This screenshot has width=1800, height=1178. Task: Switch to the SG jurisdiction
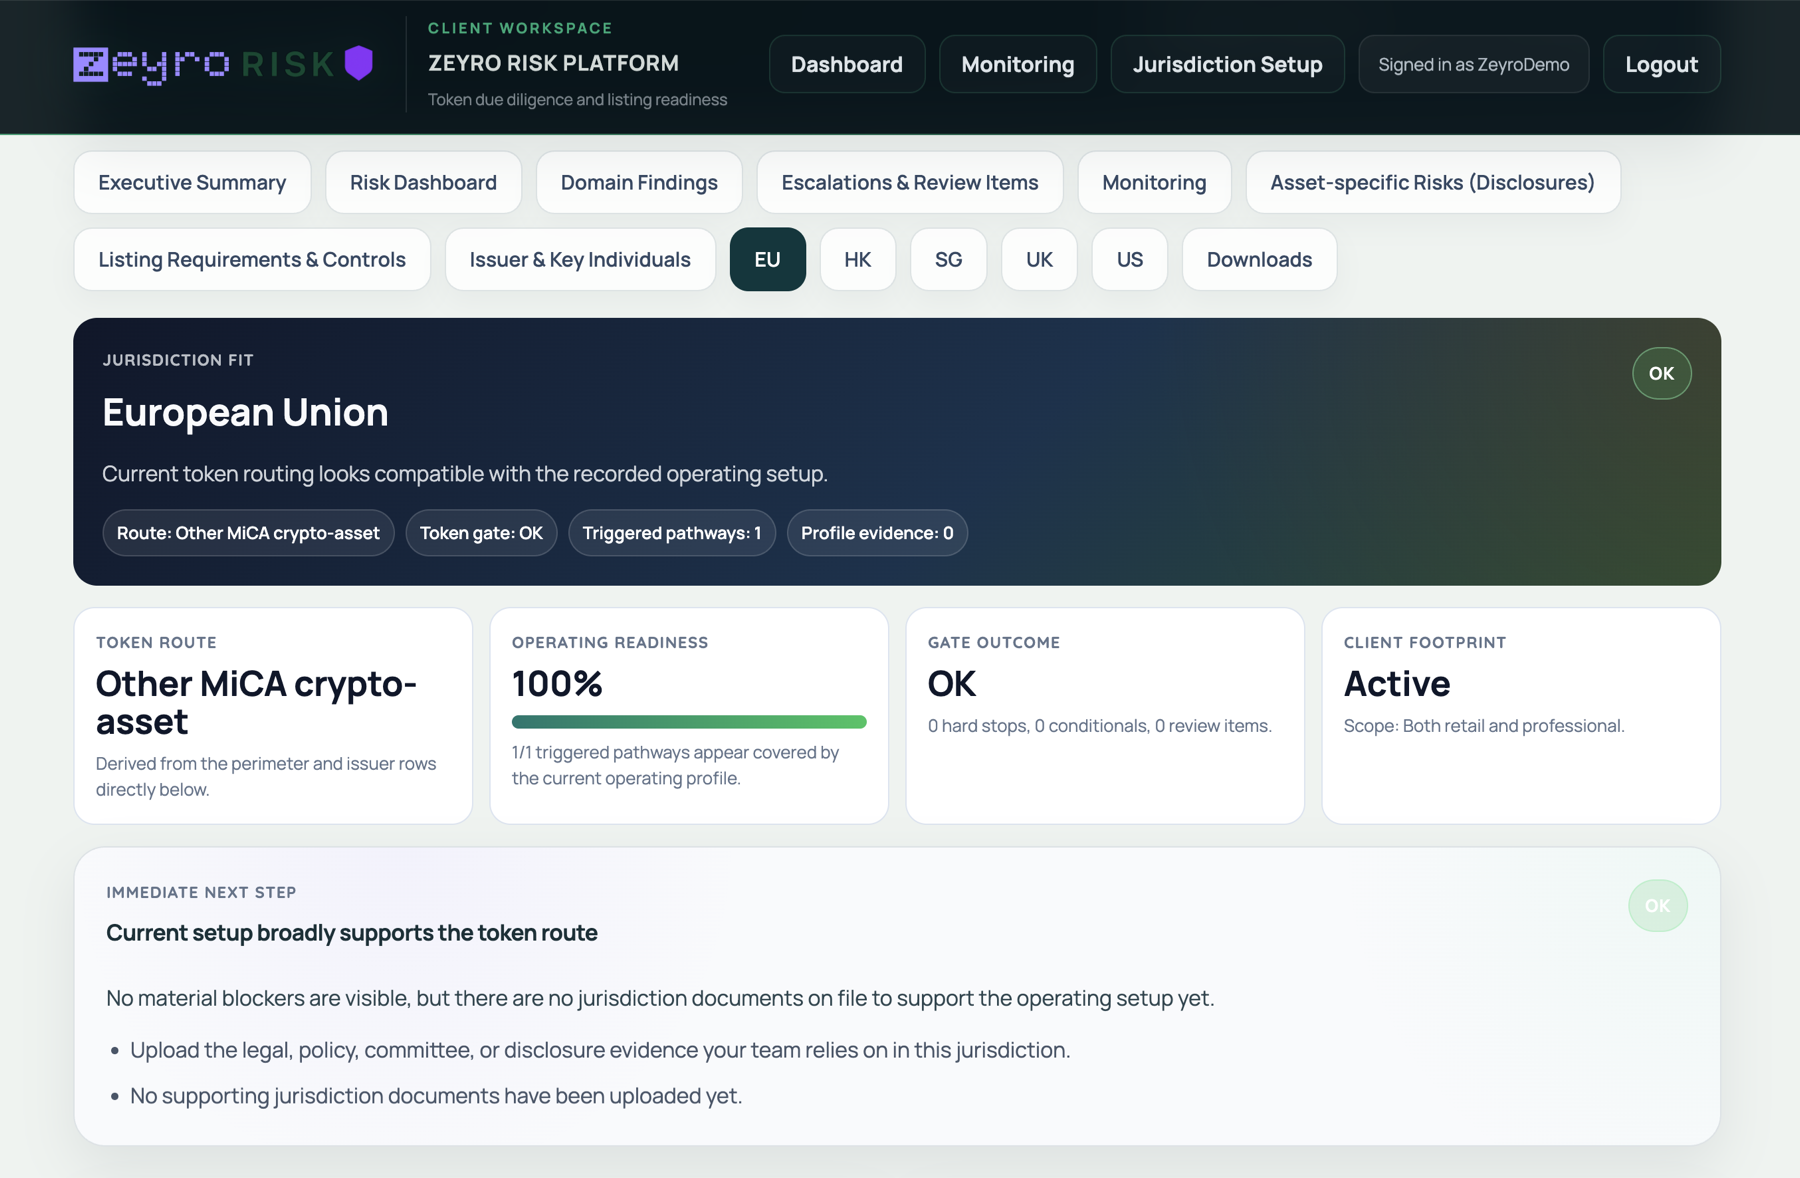pos(948,259)
